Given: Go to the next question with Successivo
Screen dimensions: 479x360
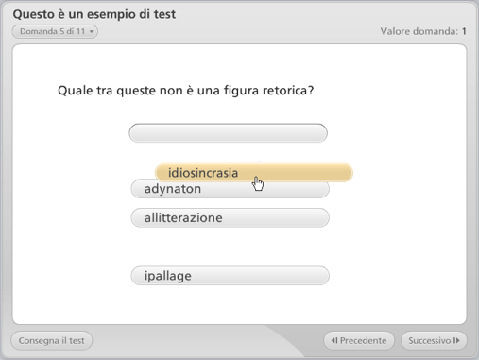Looking at the screenshot, I should [434, 341].
